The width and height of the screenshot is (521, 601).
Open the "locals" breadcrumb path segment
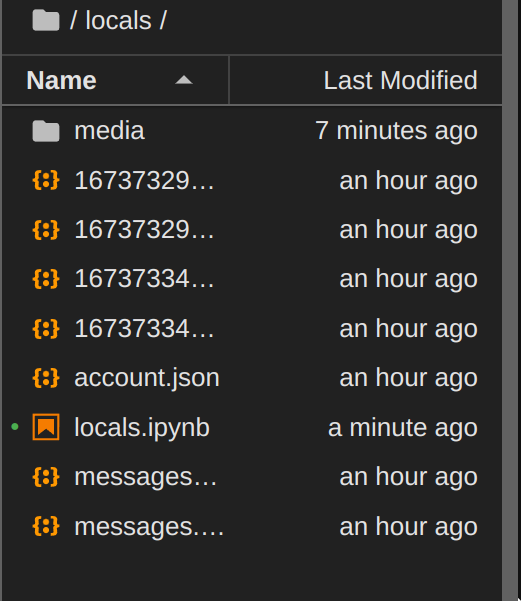118,20
